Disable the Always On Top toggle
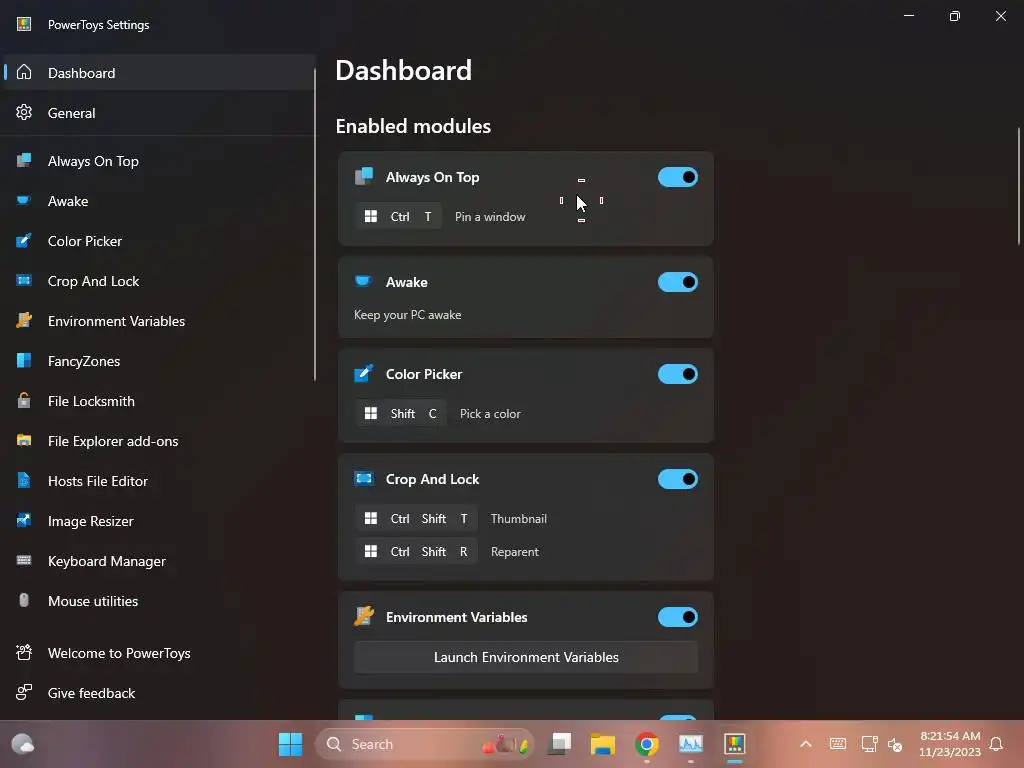Image resolution: width=1024 pixels, height=768 pixels. [x=678, y=177]
